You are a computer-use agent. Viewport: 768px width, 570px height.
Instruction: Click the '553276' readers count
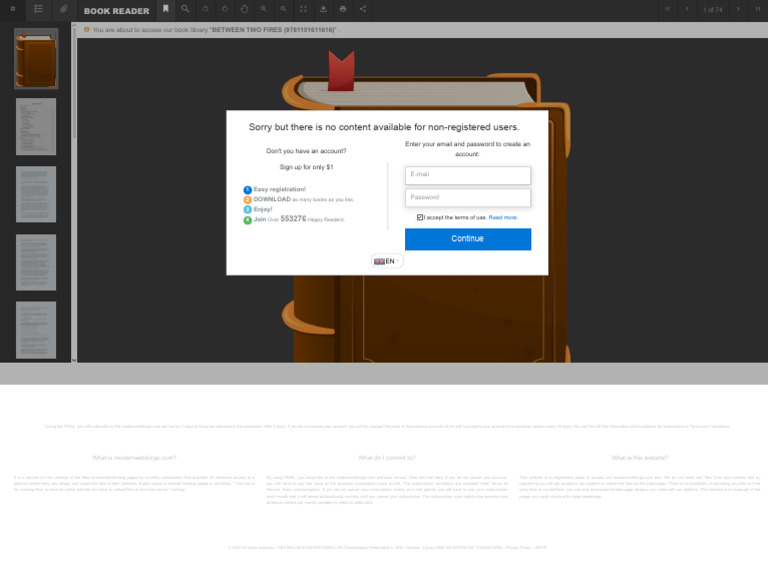[293, 218]
